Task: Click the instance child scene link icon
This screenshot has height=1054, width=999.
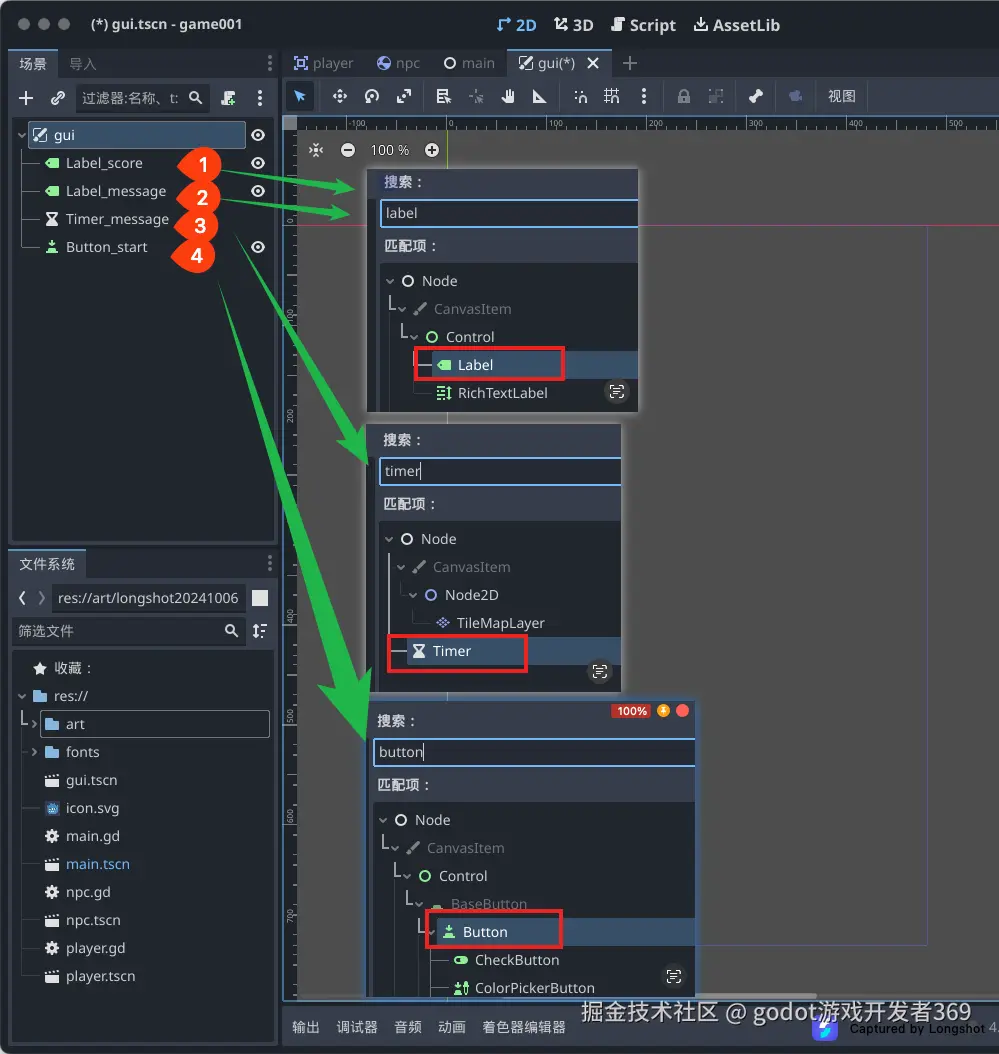Action: point(58,98)
